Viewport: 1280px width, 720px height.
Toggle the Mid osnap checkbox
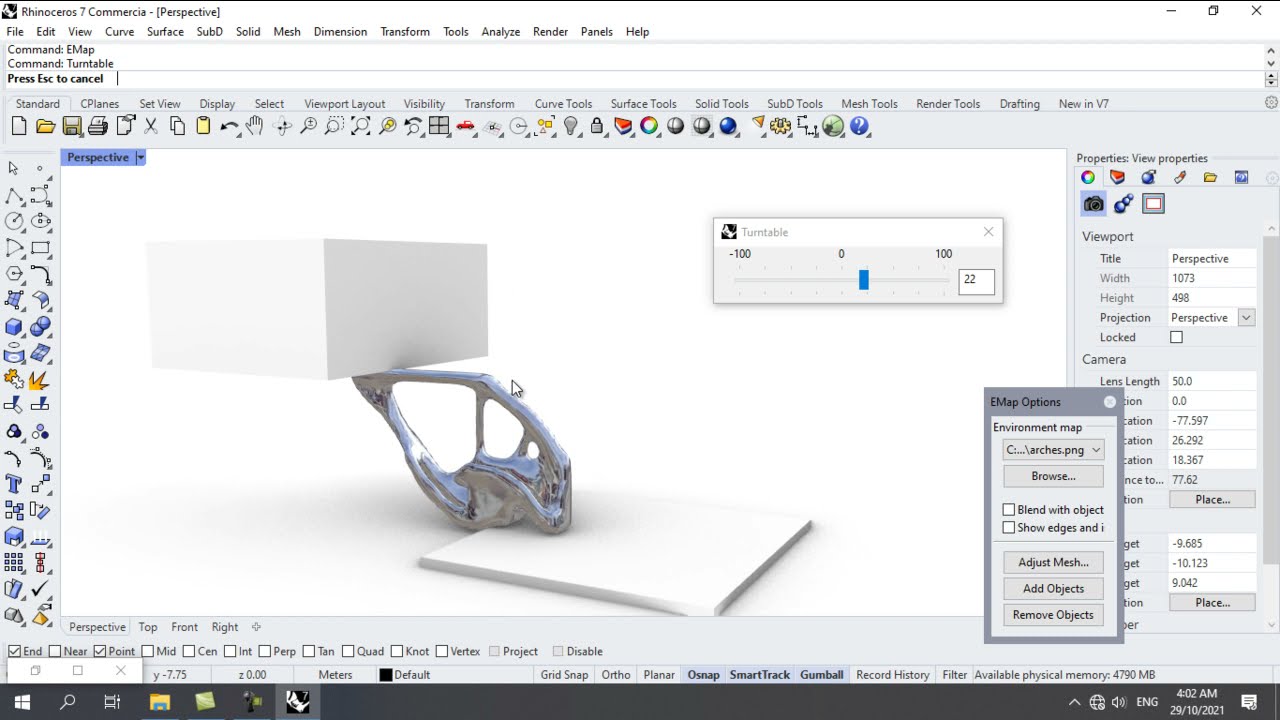148,651
